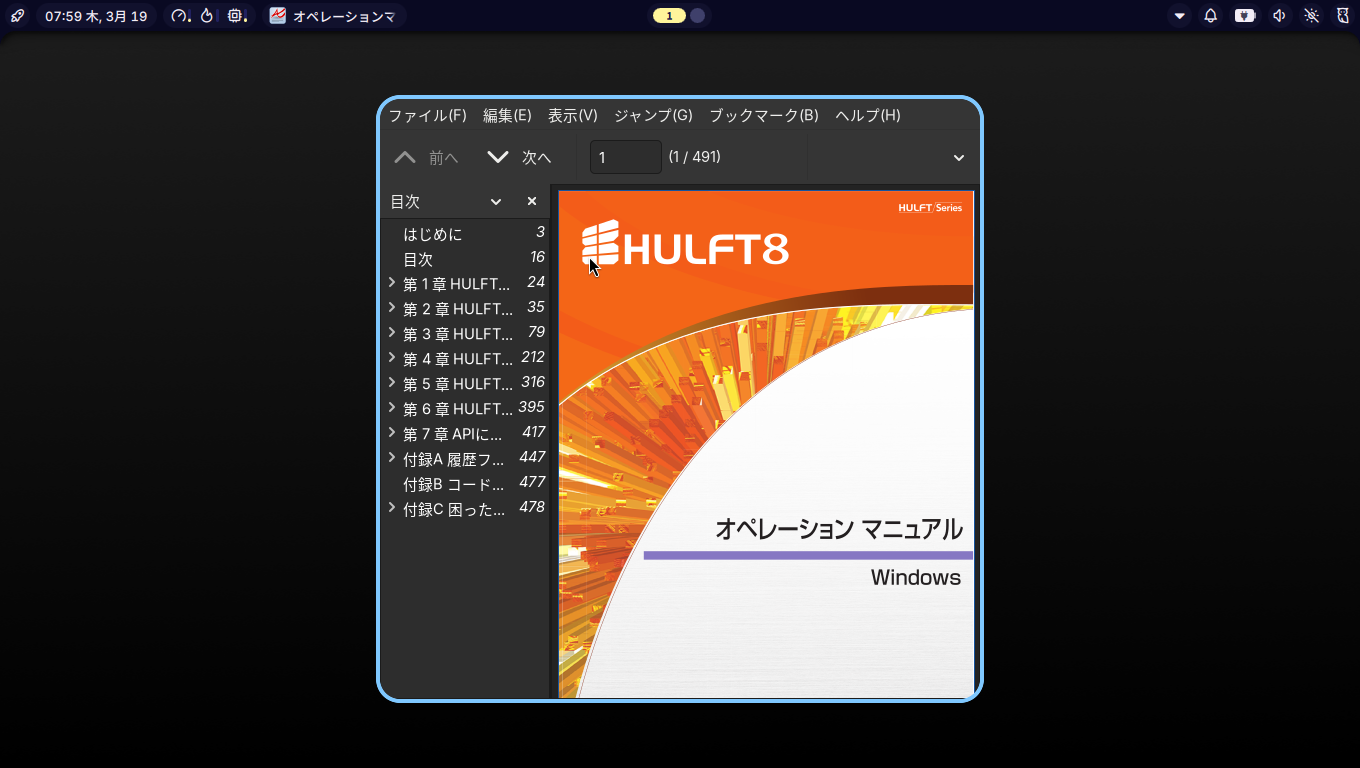Close the 目次 sidebar panel

click(532, 201)
